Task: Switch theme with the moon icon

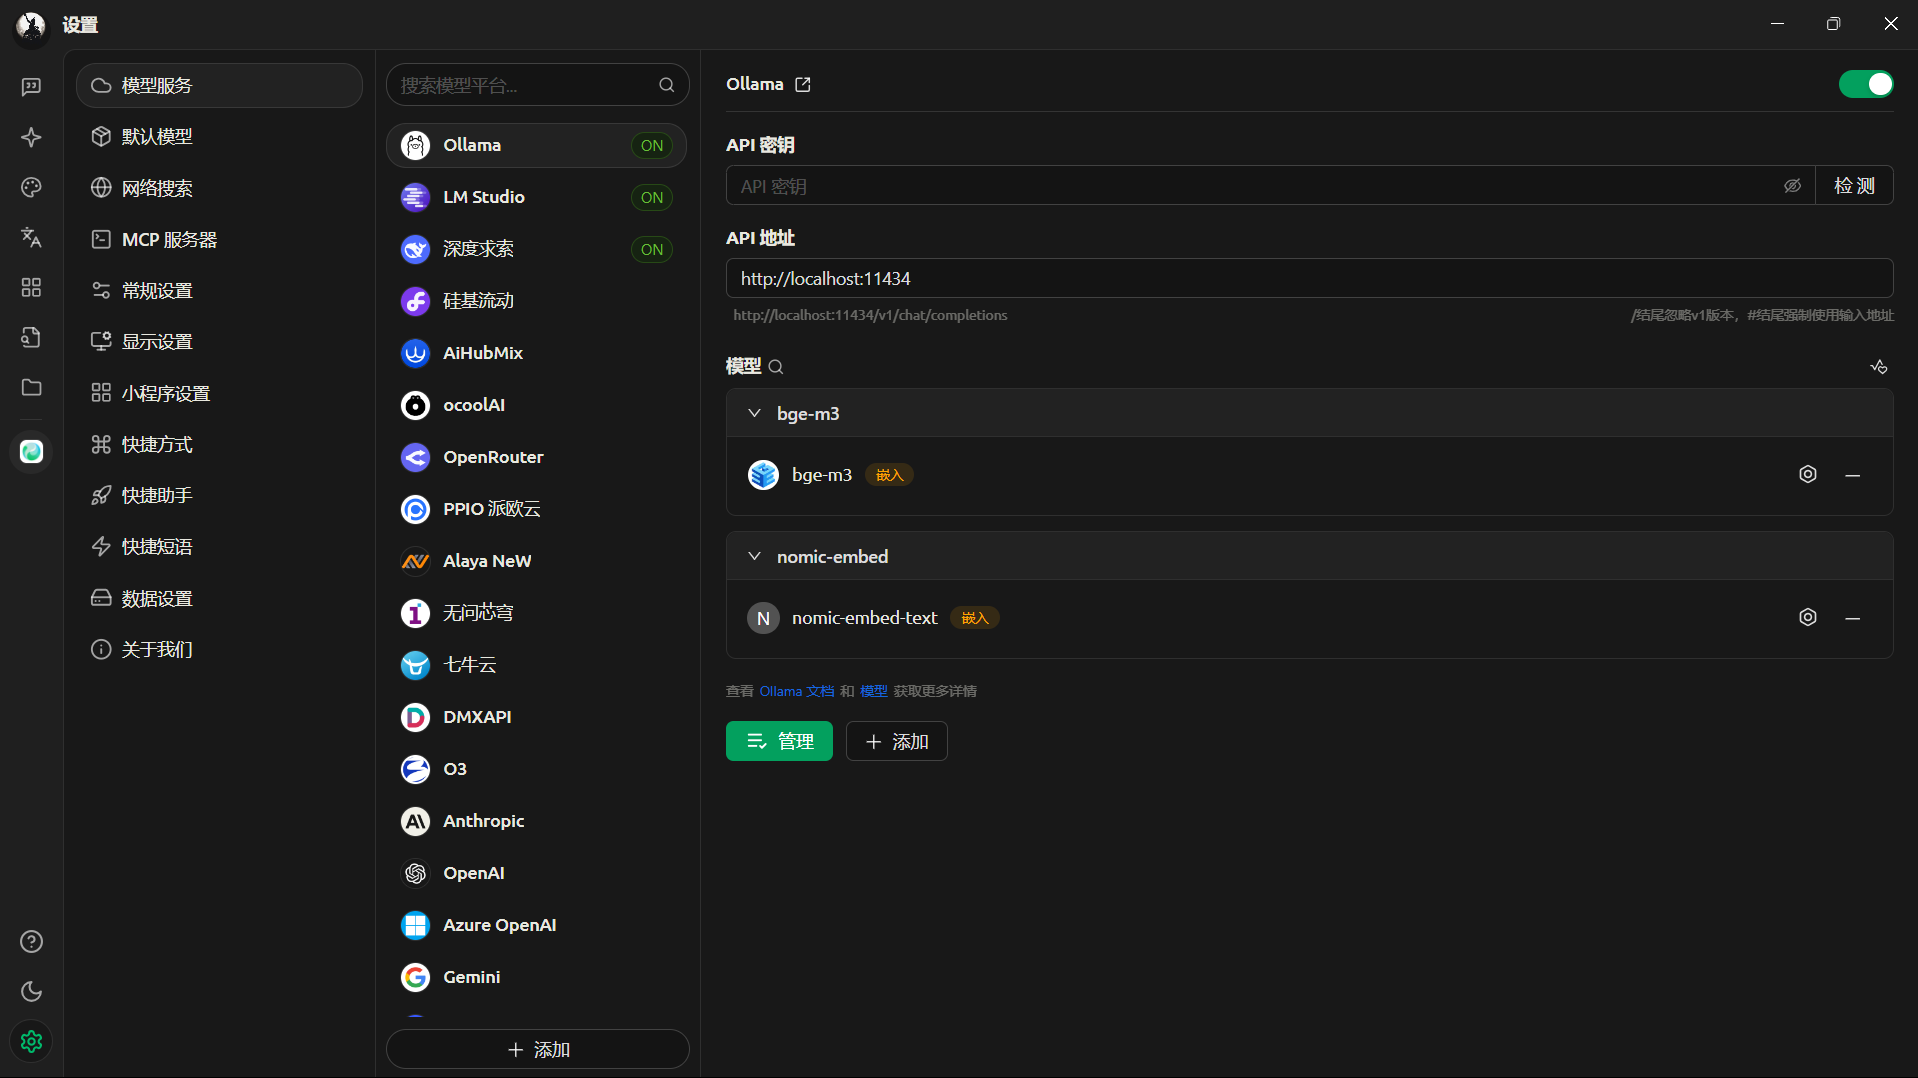Action: coord(31,991)
